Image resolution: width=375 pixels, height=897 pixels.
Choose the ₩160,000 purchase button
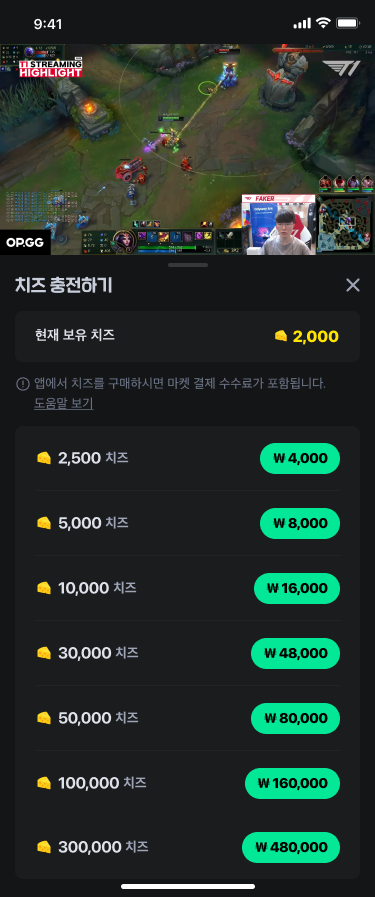point(292,783)
